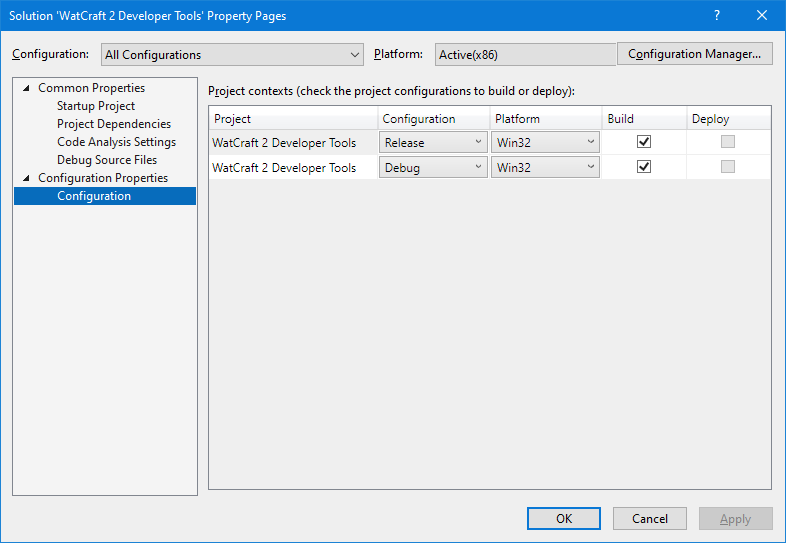
Task: Open the Debug configuration dropdown
Action: click(x=433, y=167)
